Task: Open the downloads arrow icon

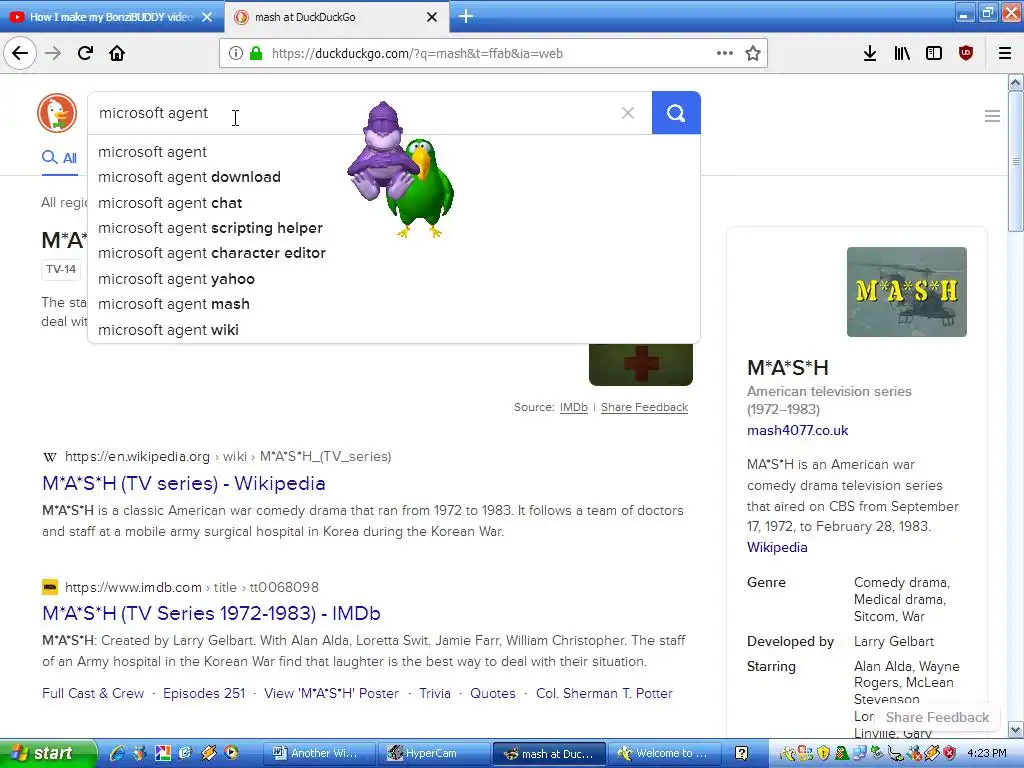Action: click(870, 54)
